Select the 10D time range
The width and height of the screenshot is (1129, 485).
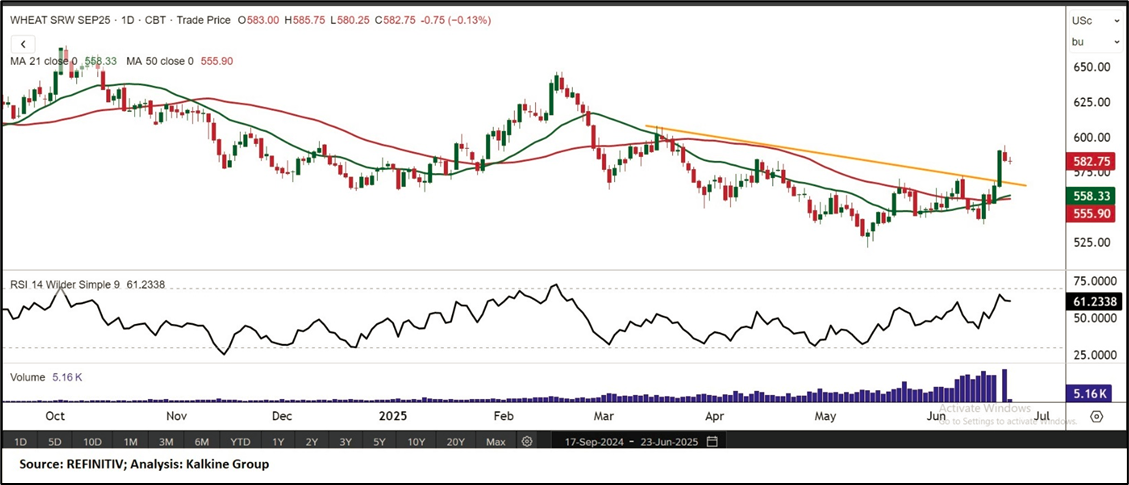92,441
